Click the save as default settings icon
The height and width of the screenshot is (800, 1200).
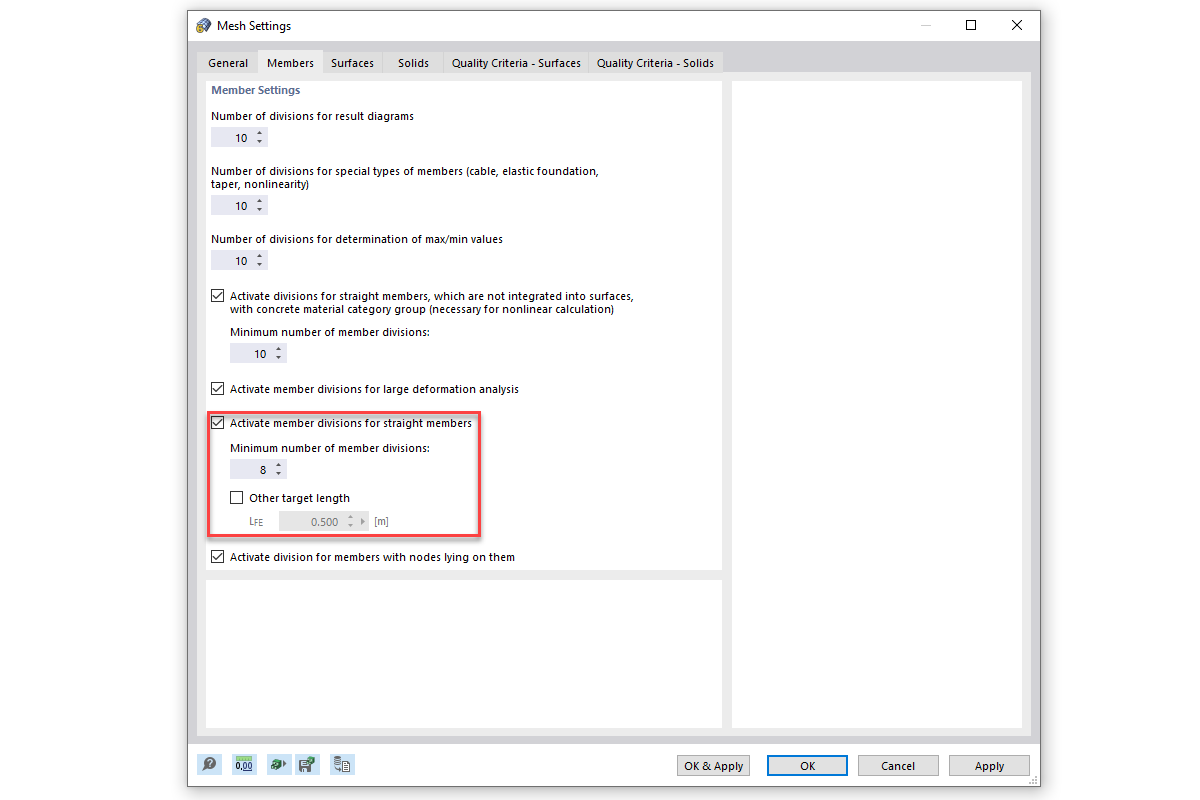tap(307, 763)
